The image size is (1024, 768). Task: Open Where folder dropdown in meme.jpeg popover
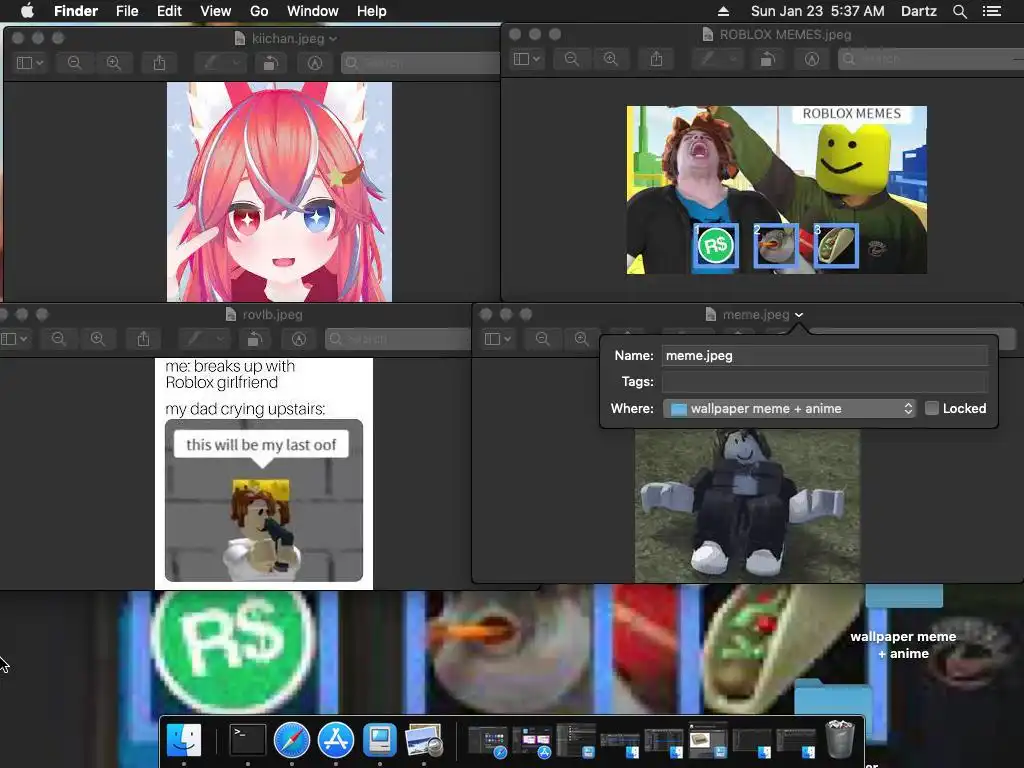click(x=789, y=408)
